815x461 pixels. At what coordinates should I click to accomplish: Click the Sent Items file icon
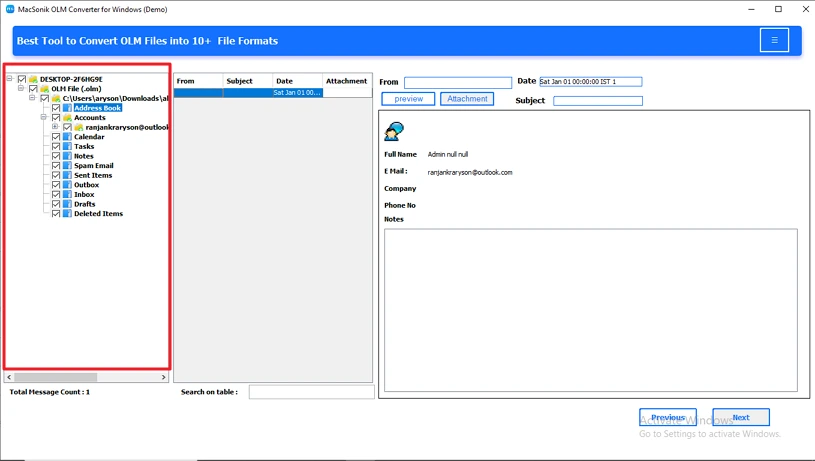coord(67,175)
